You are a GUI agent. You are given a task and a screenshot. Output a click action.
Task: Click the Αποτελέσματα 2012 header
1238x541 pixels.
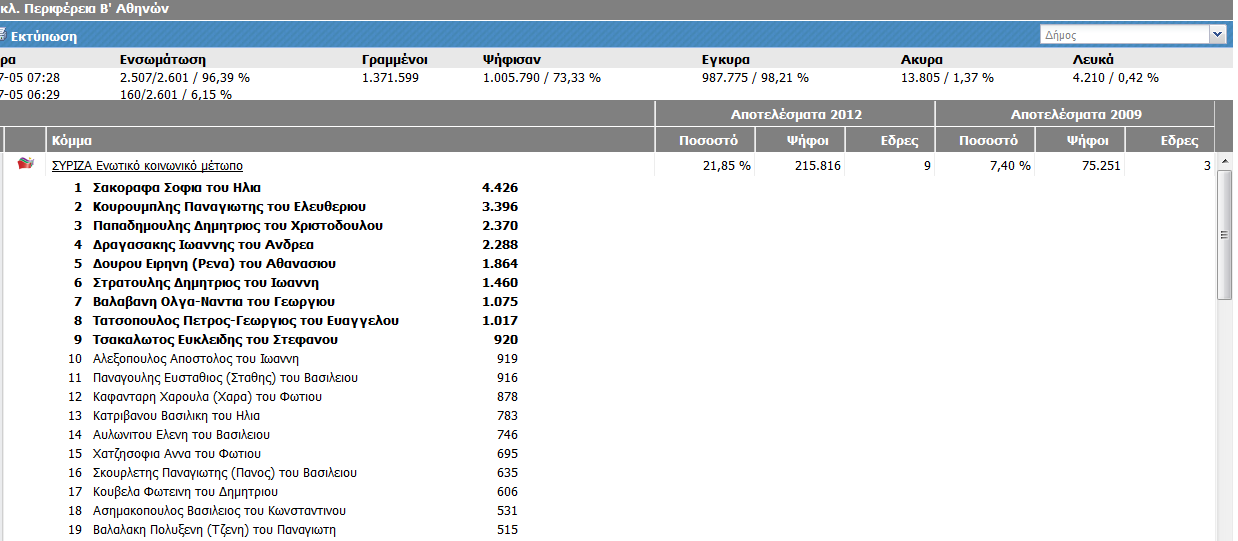(795, 114)
